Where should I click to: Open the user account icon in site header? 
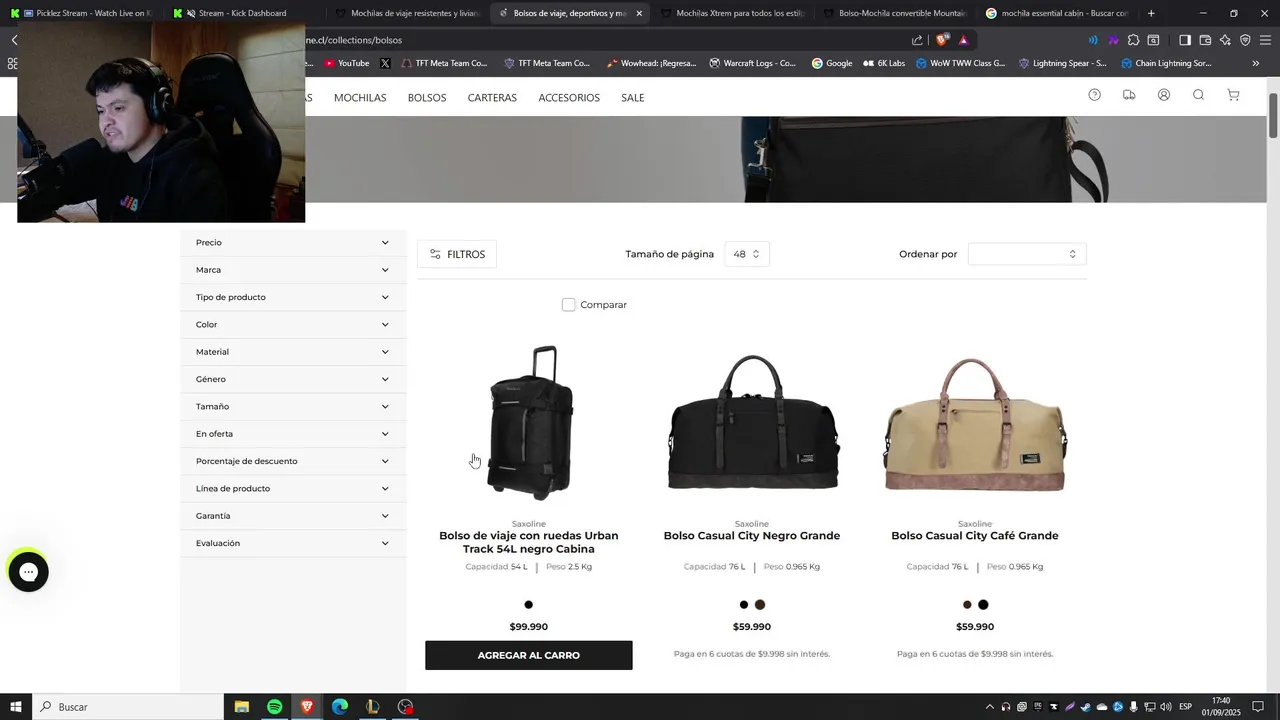(x=1164, y=95)
